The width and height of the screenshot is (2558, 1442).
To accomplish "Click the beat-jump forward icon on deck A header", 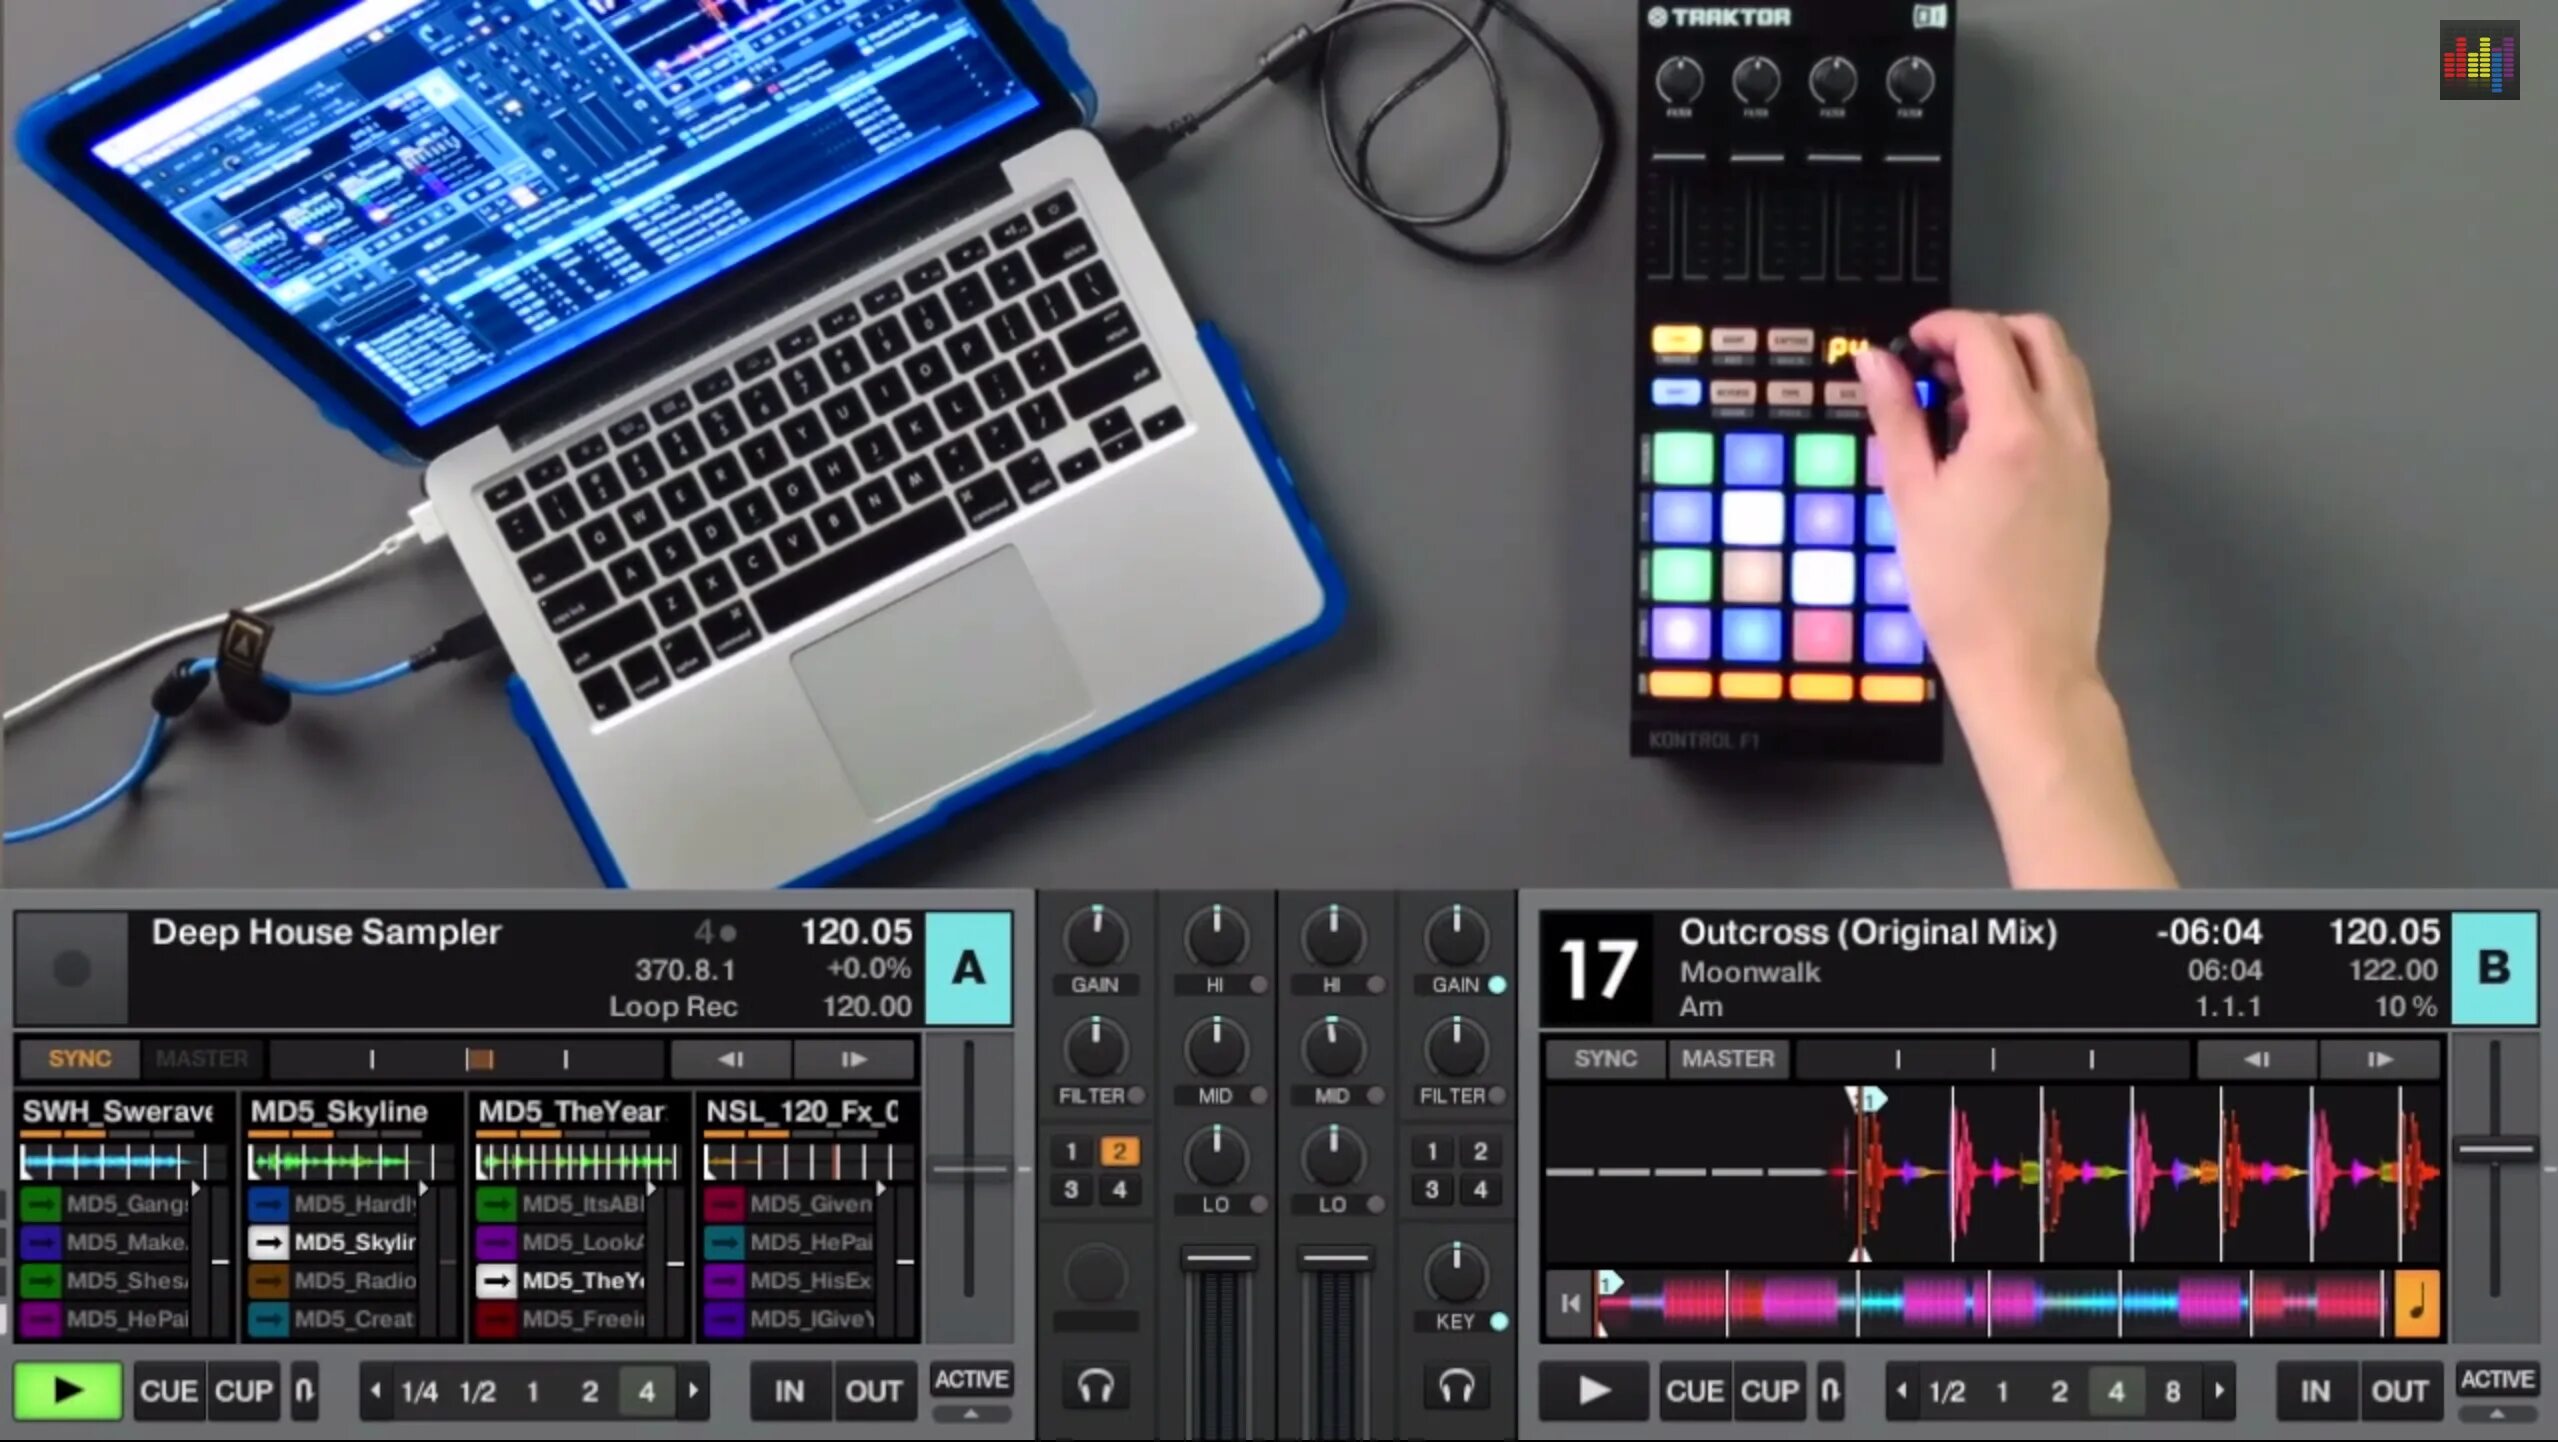I will (851, 1059).
